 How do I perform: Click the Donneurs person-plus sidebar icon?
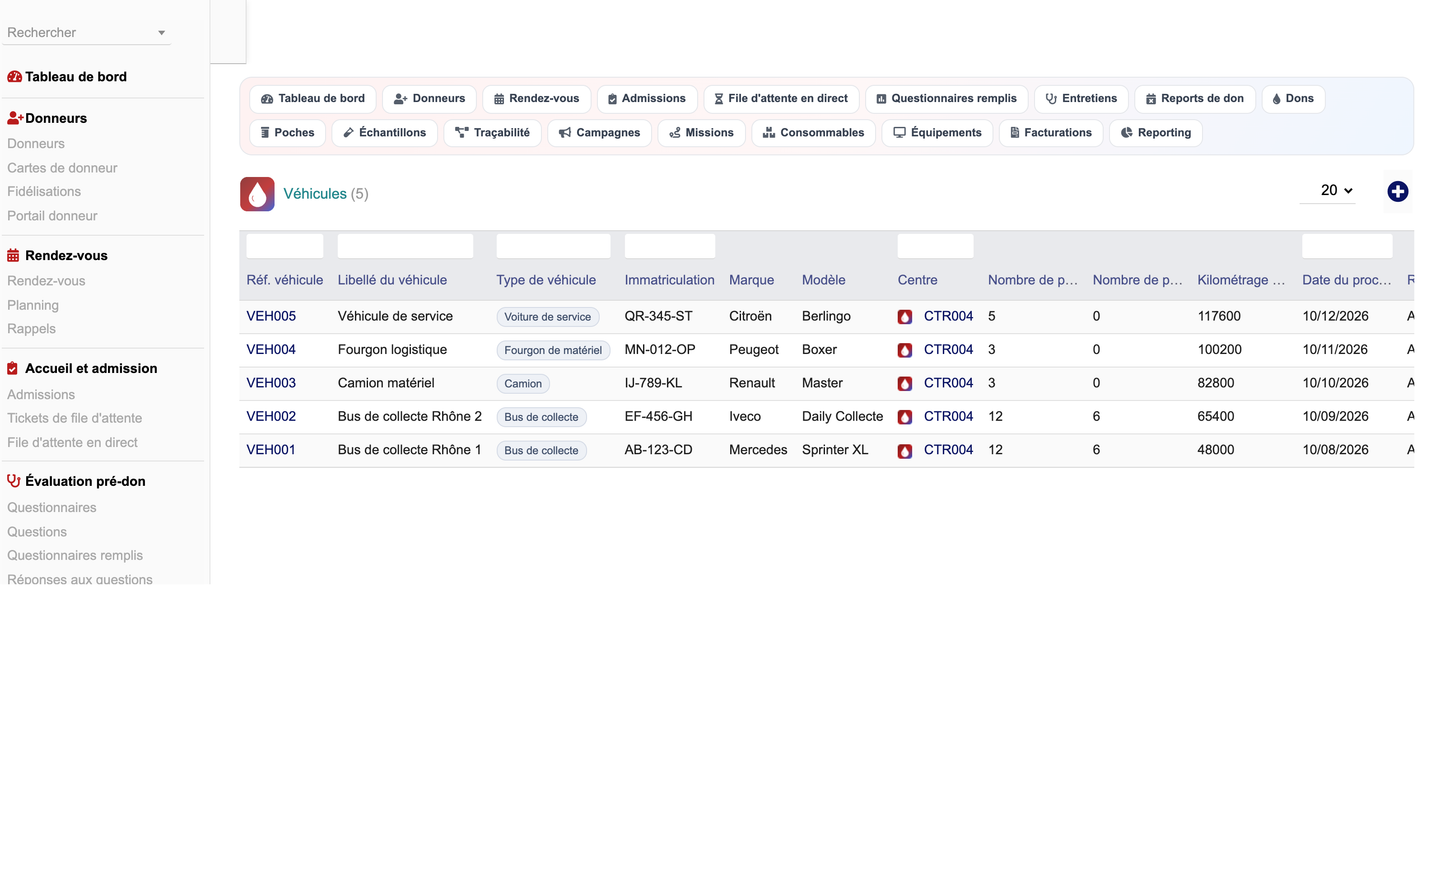[x=15, y=118]
